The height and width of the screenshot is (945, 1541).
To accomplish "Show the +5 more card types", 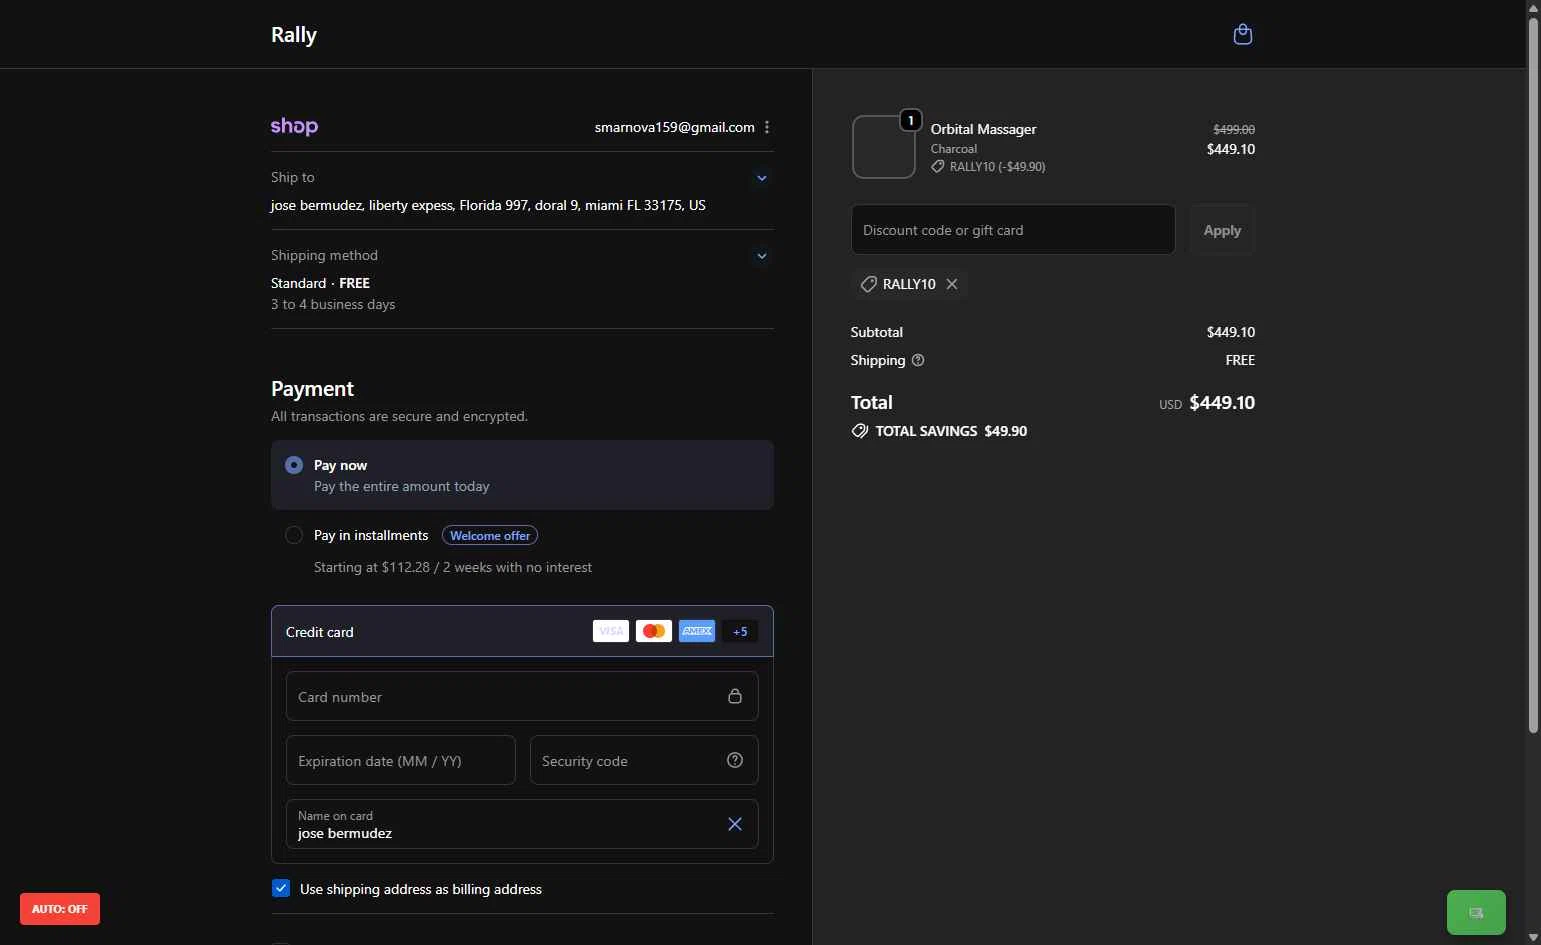I will tap(740, 631).
